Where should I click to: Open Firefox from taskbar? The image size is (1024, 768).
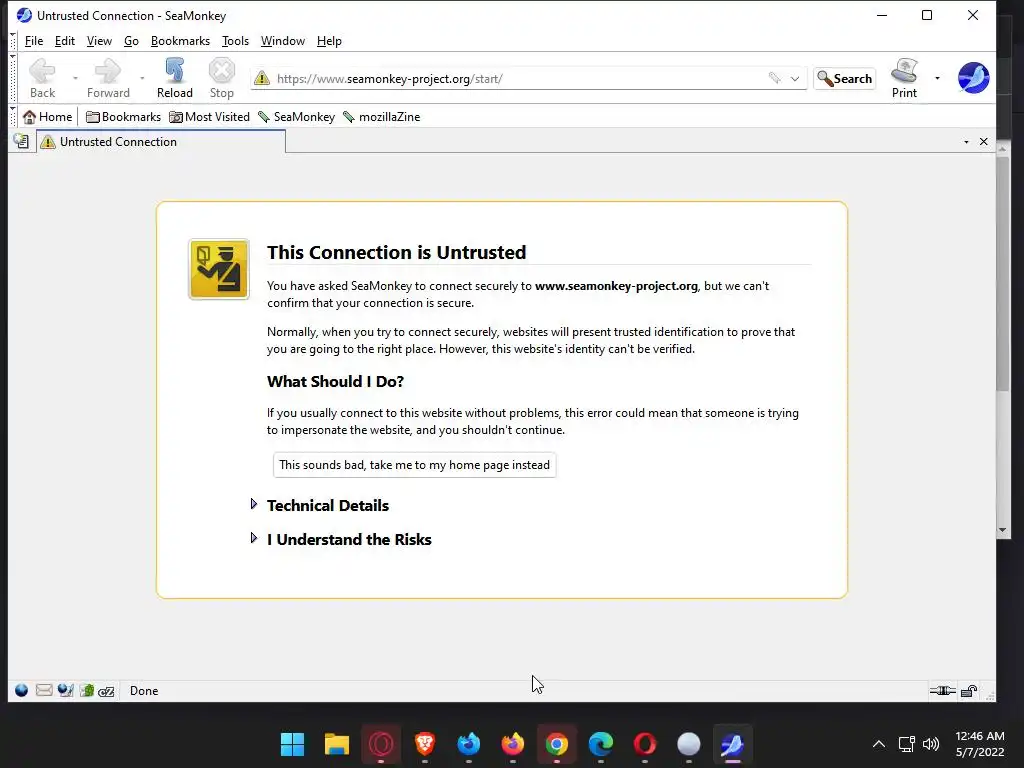513,744
